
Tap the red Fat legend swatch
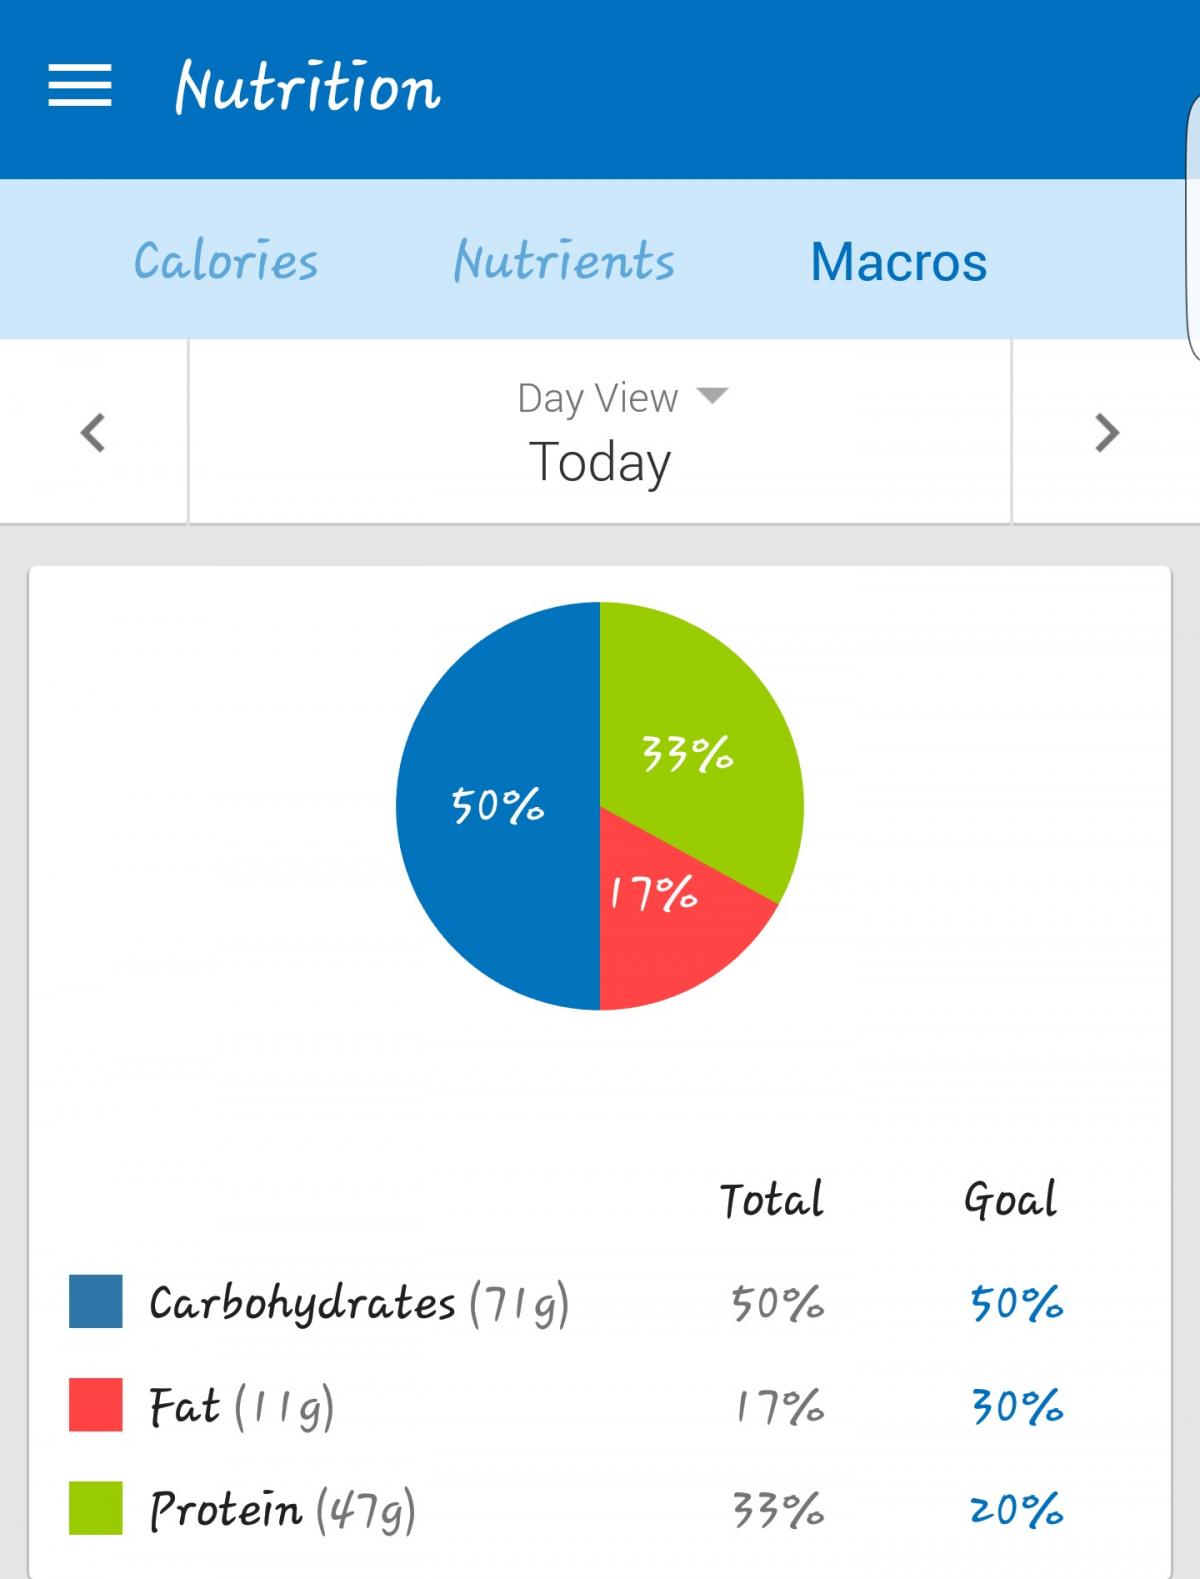coord(95,1404)
